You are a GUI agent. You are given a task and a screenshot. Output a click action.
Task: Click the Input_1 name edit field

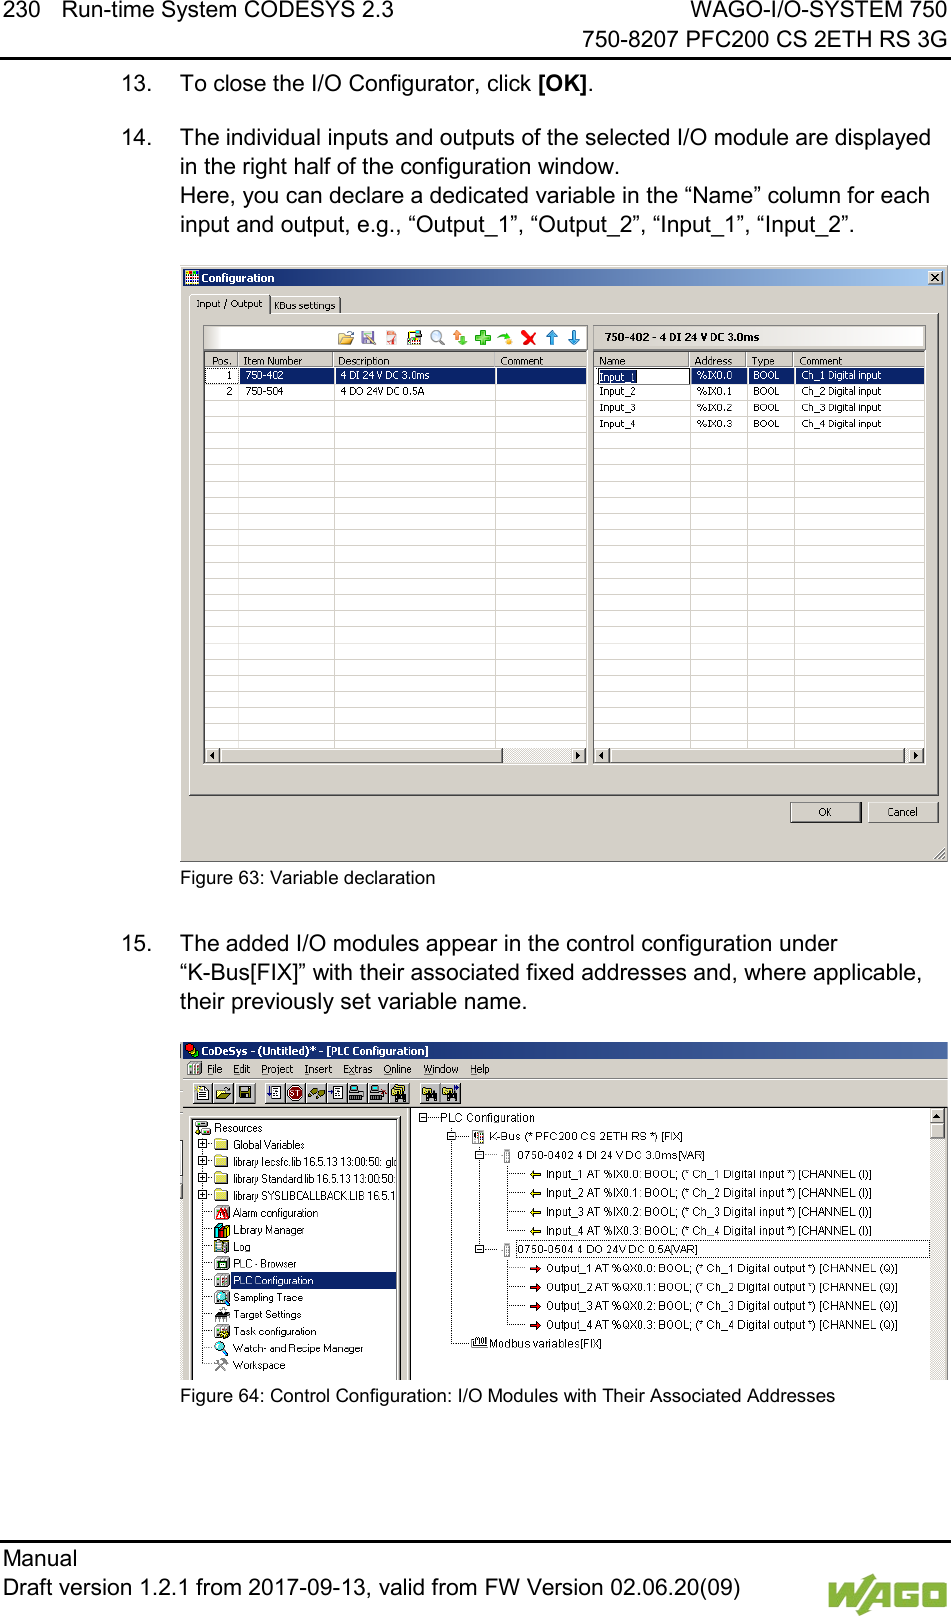643,376
